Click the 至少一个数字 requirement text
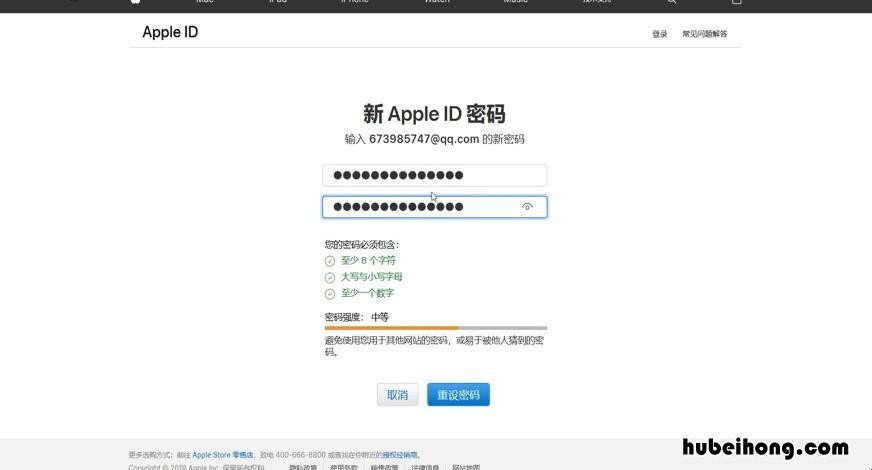 point(367,293)
